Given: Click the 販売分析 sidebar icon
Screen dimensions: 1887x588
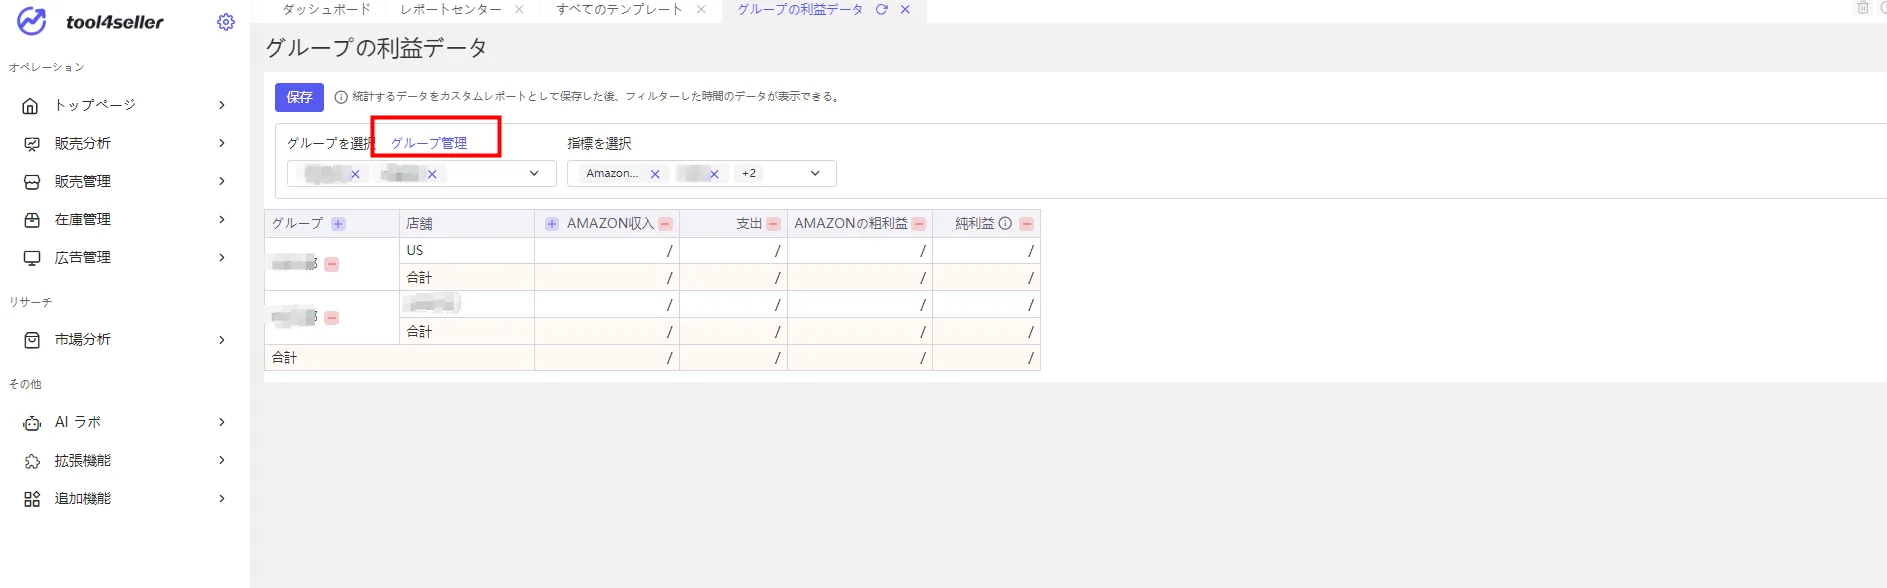Looking at the screenshot, I should pyautogui.click(x=31, y=144).
